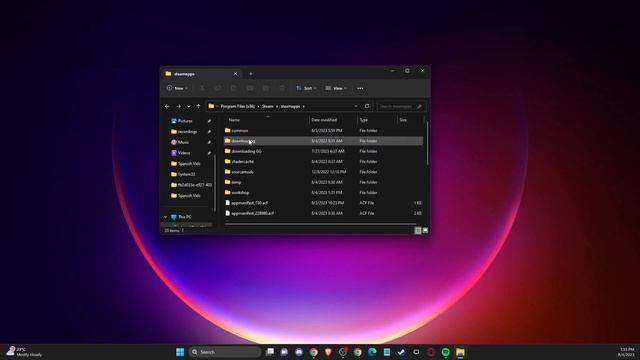The image size is (640, 360).
Task: Click the Delete trash icon
Action: (282, 88)
